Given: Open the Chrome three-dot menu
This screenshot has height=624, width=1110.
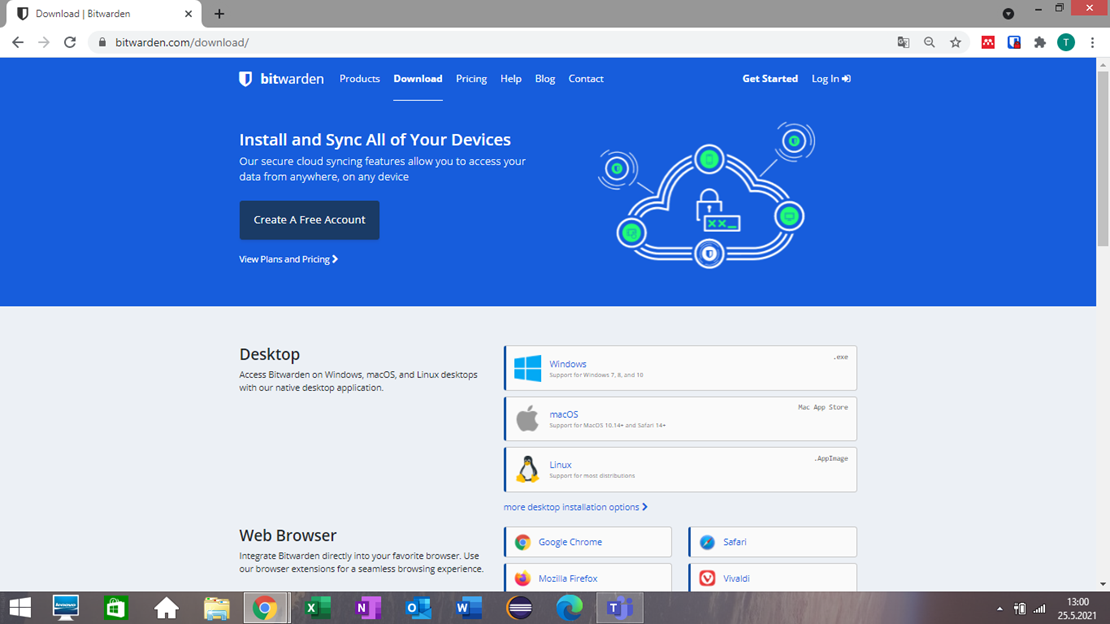Looking at the screenshot, I should pyautogui.click(x=1092, y=42).
